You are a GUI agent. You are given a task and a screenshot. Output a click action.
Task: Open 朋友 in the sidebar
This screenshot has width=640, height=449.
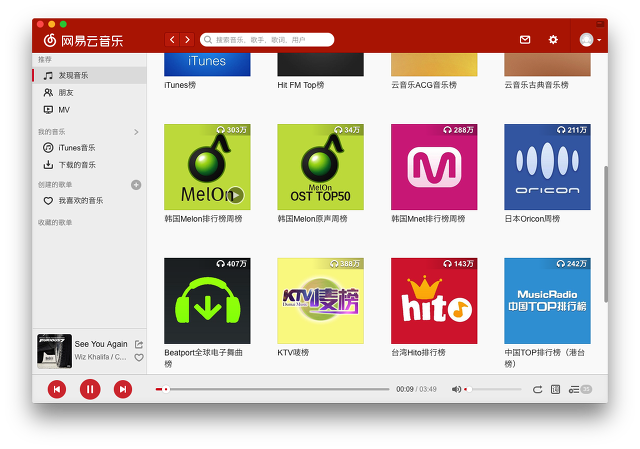[89, 93]
